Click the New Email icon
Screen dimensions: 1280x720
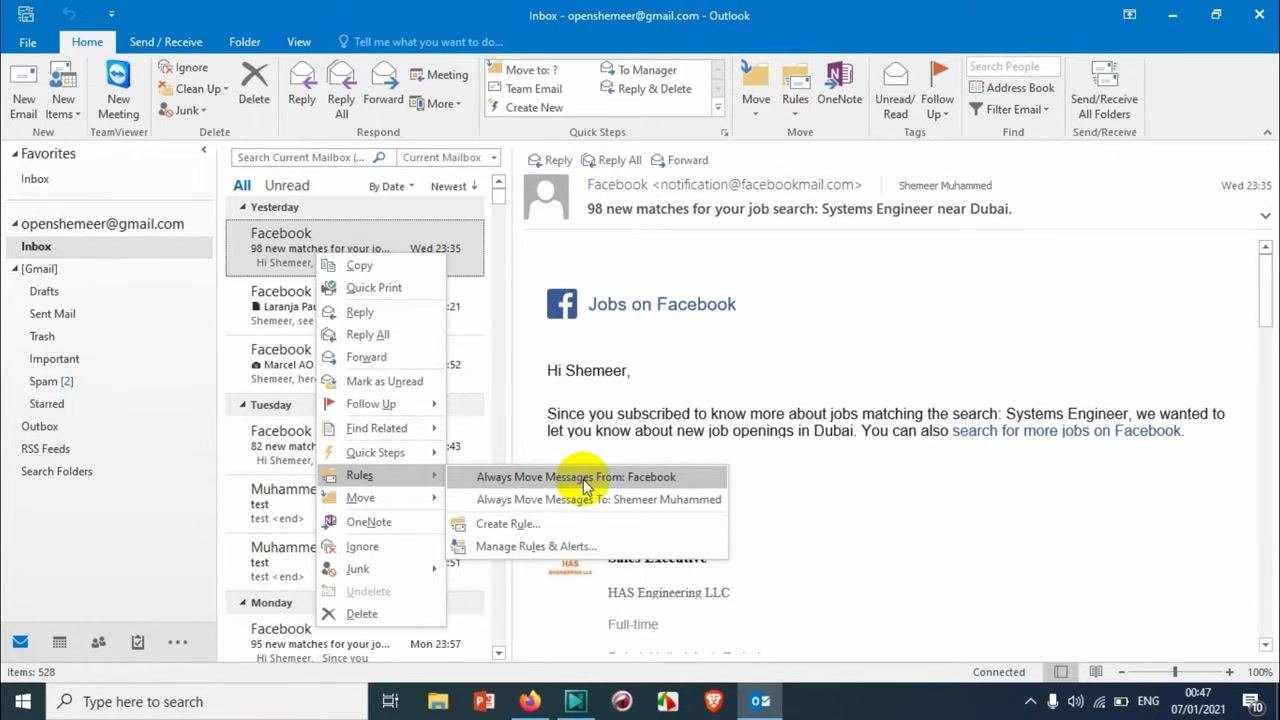24,90
